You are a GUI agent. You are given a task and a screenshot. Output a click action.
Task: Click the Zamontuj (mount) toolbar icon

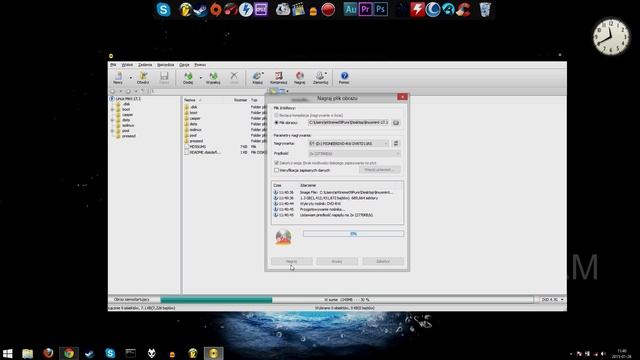click(320, 78)
